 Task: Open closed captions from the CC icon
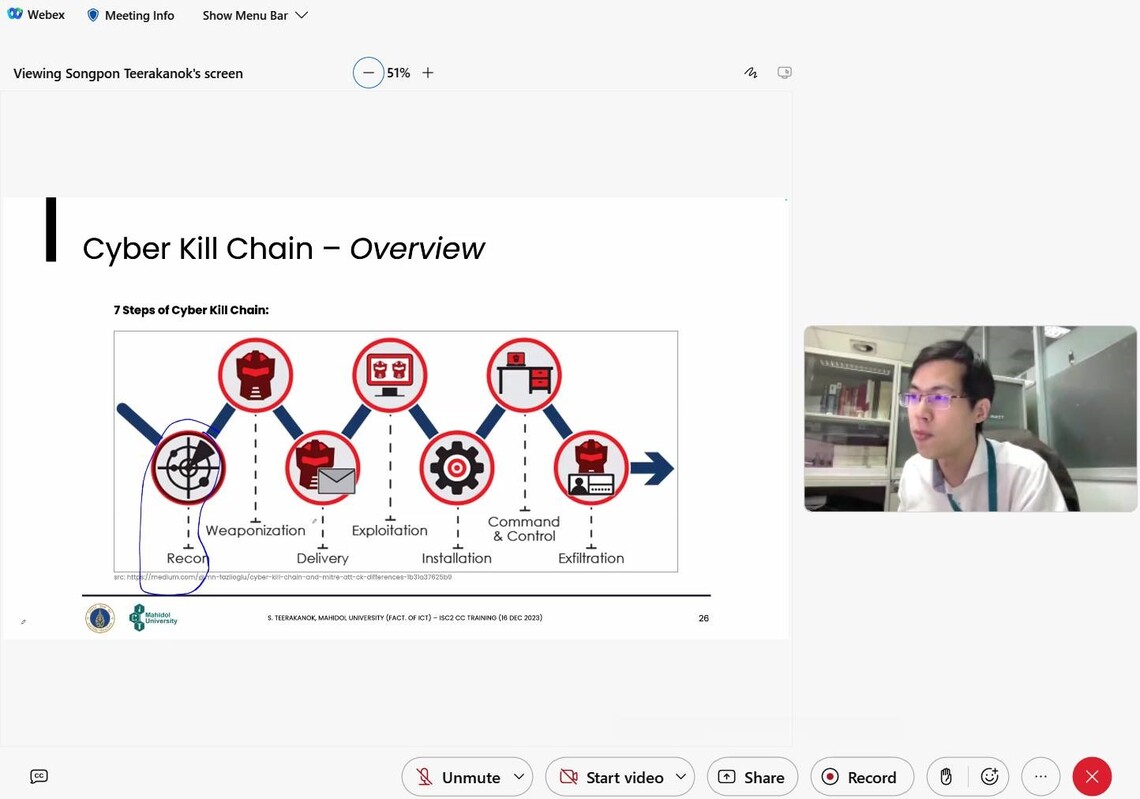point(39,776)
